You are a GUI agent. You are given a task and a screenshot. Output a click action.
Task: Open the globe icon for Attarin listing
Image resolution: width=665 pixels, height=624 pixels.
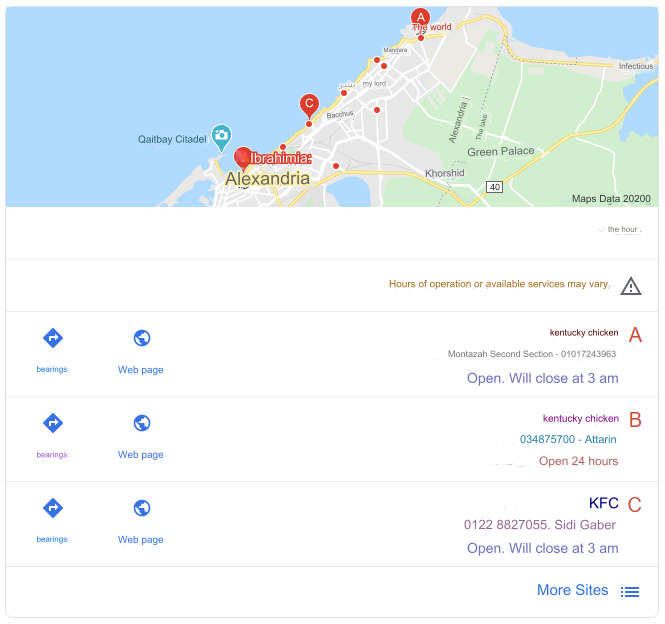[142, 423]
